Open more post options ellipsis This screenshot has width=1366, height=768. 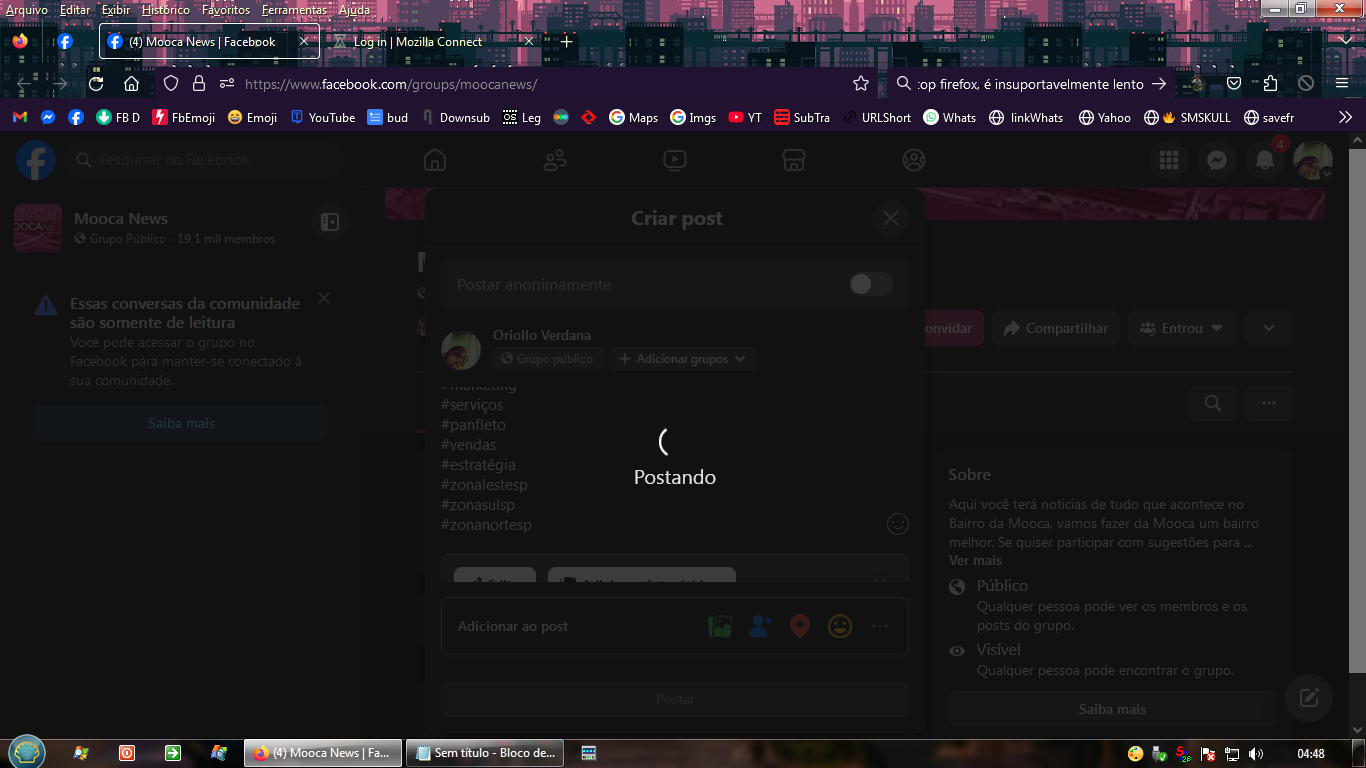880,626
